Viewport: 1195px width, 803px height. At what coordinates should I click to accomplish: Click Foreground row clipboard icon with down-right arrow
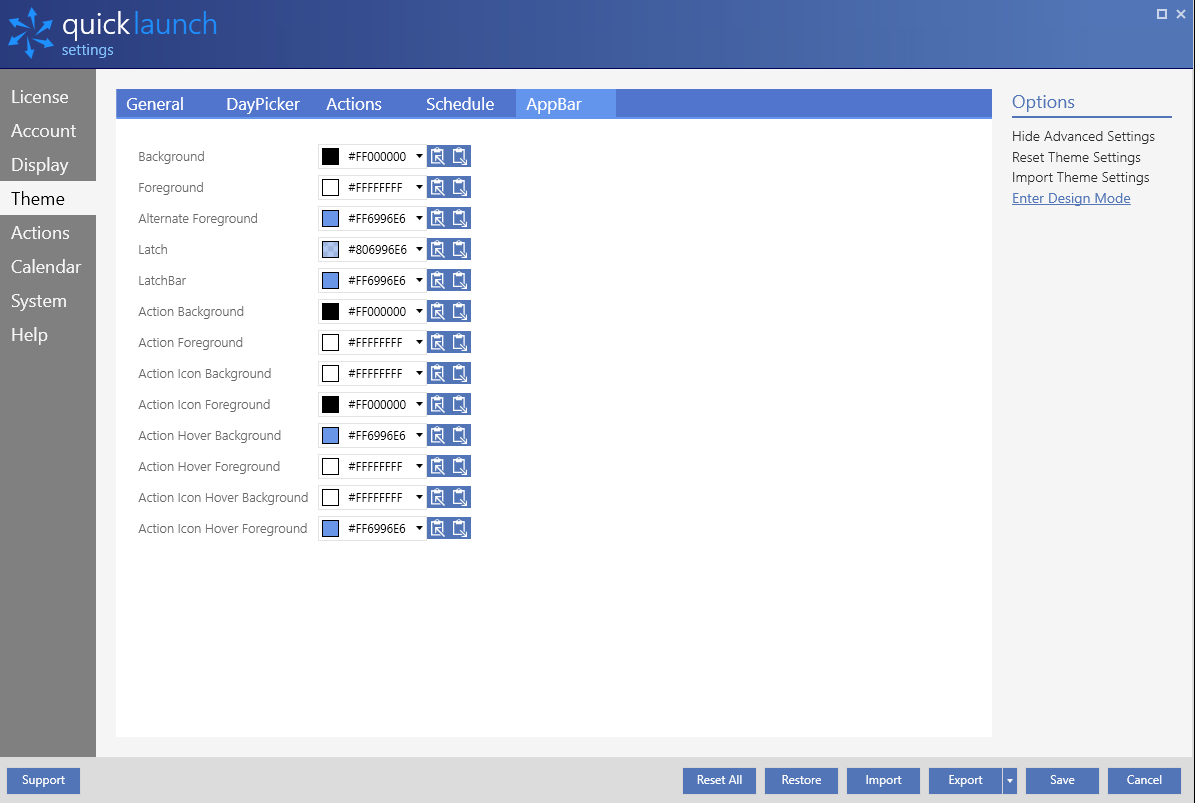tap(460, 187)
